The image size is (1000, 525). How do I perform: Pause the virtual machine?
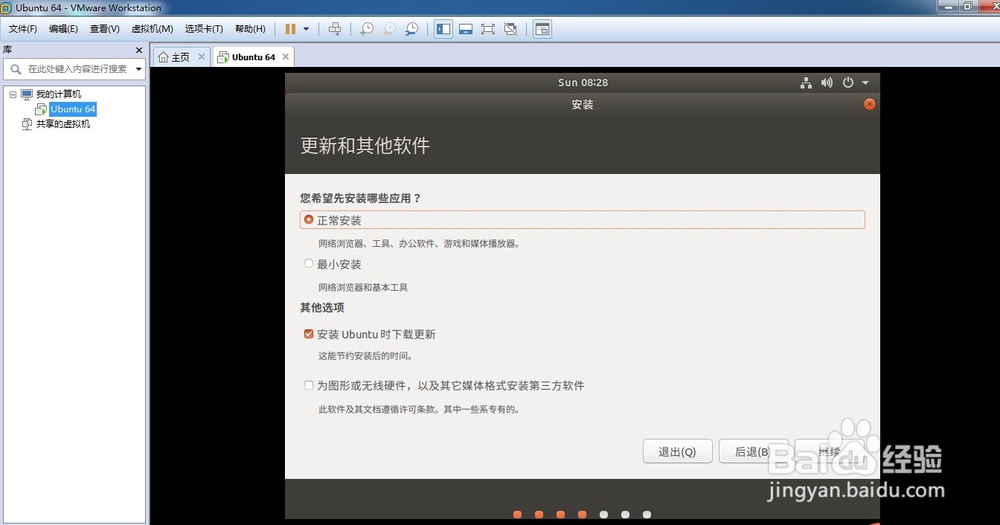[290, 29]
